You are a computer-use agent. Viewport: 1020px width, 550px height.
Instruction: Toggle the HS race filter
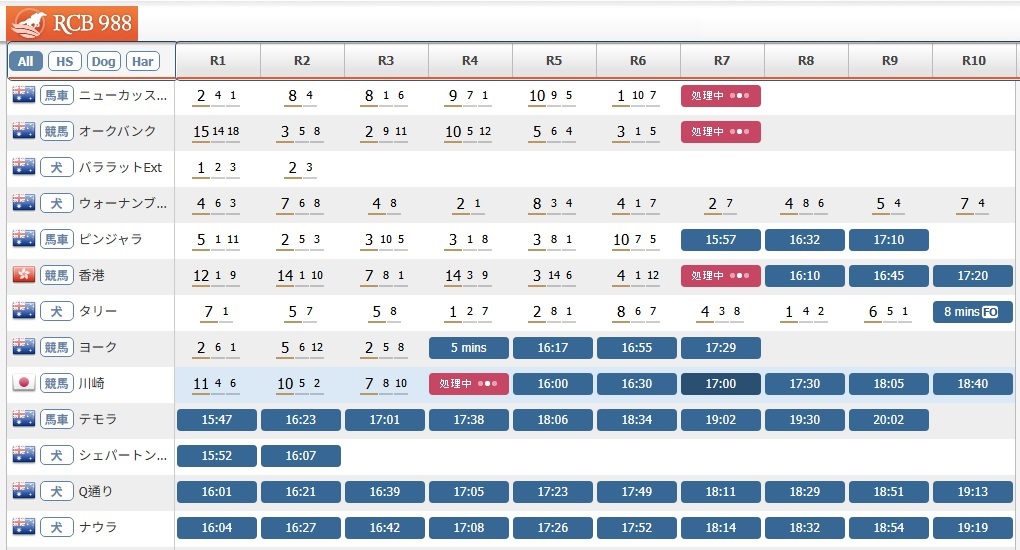tap(64, 61)
